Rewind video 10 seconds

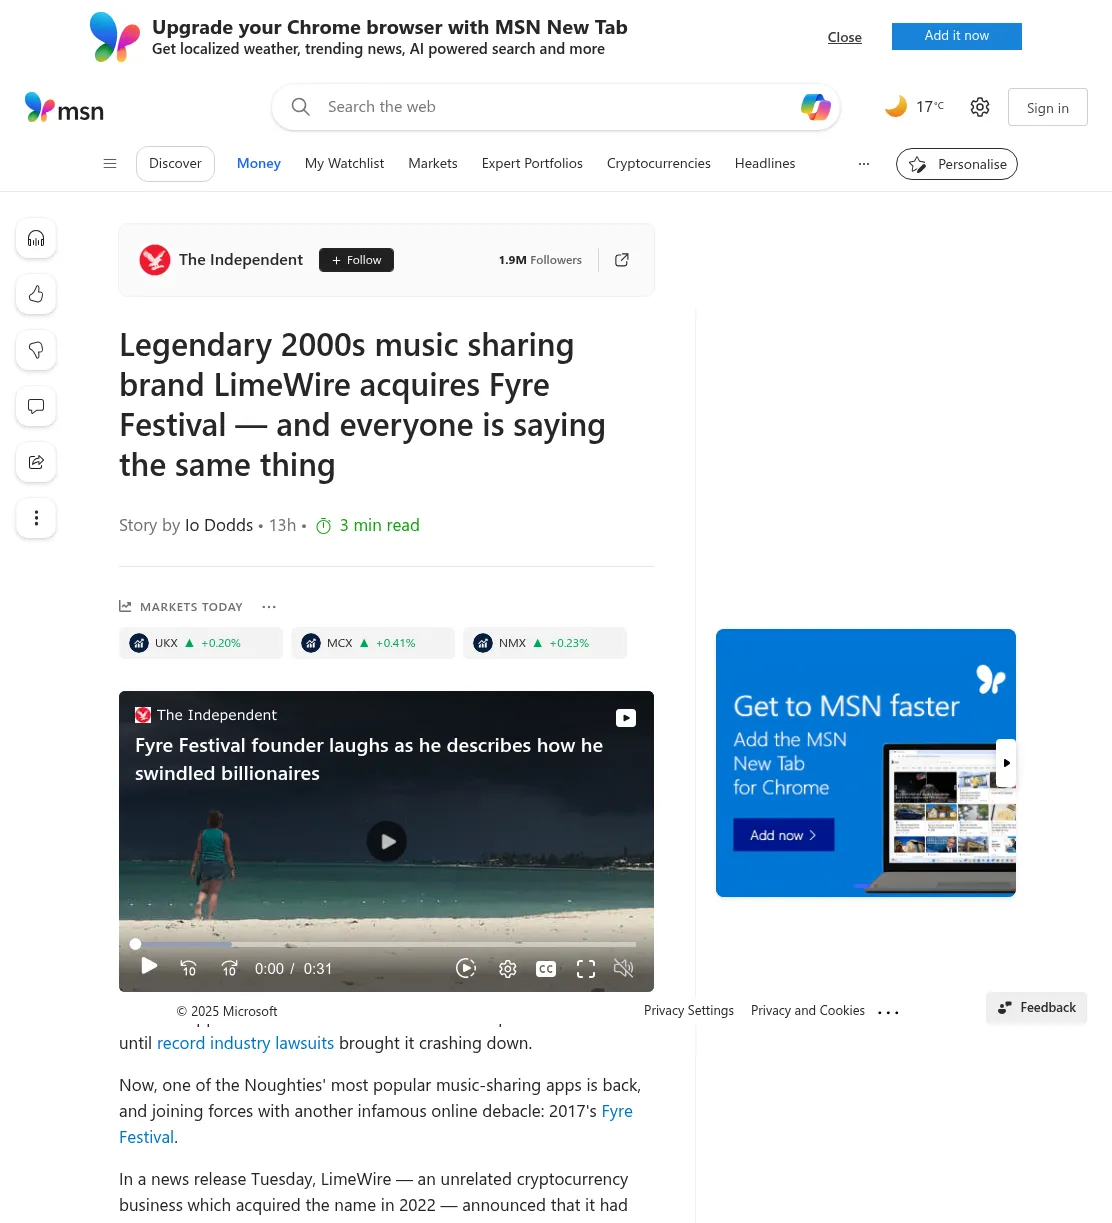(188, 968)
